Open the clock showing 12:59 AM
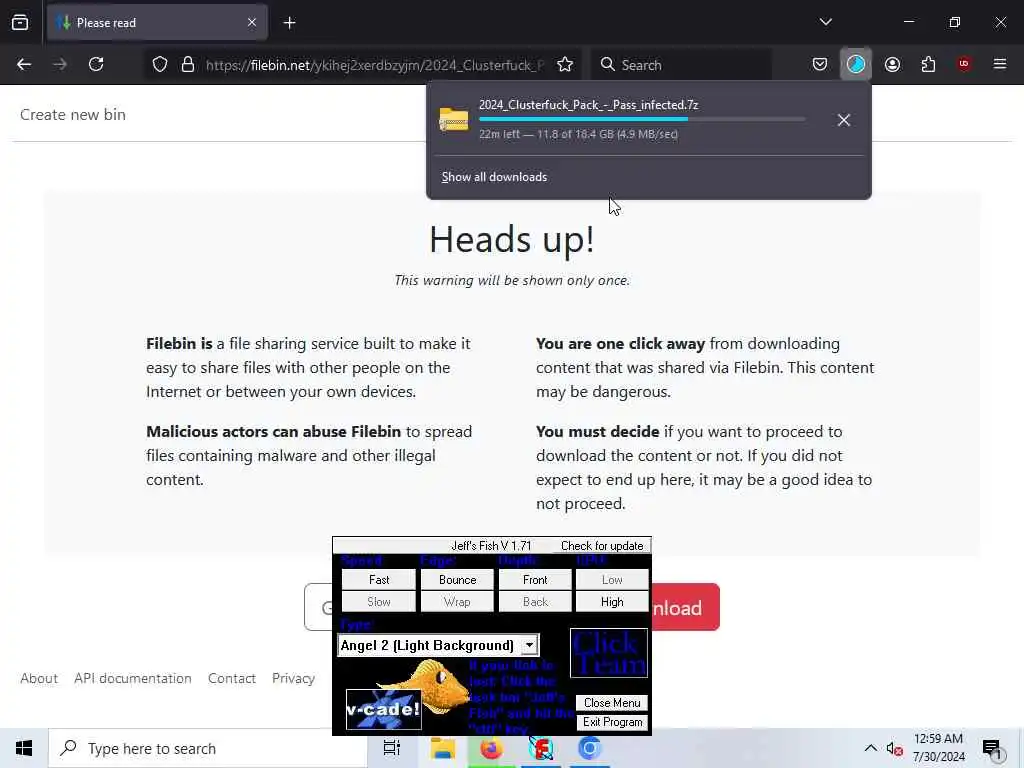This screenshot has height=768, width=1024. coord(938,748)
